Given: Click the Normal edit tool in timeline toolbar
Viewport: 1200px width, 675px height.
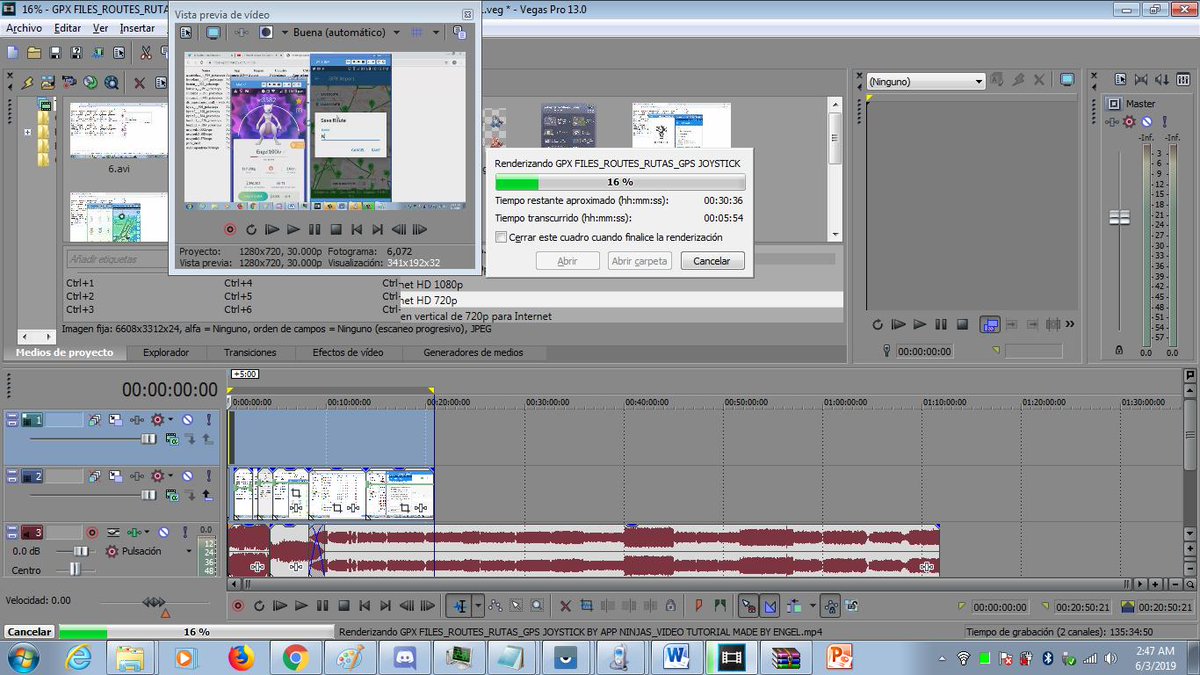Looking at the screenshot, I should click(461, 605).
